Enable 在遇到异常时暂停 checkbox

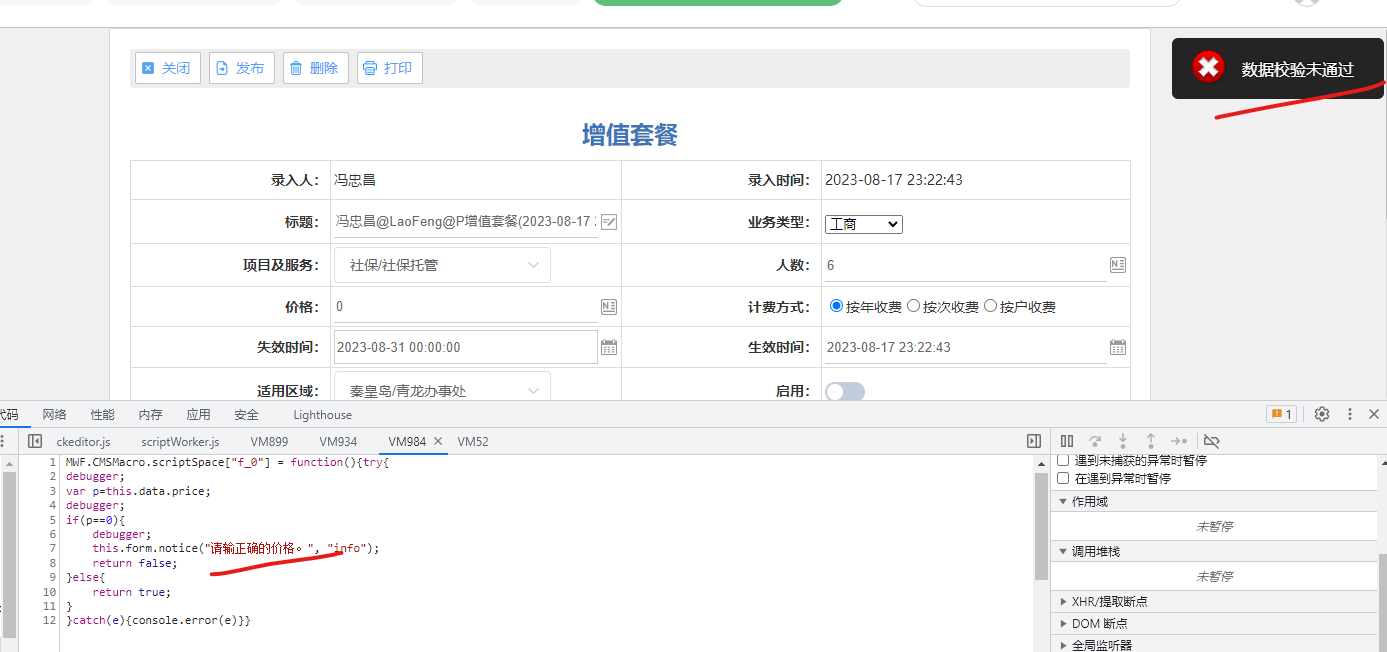click(x=1063, y=478)
